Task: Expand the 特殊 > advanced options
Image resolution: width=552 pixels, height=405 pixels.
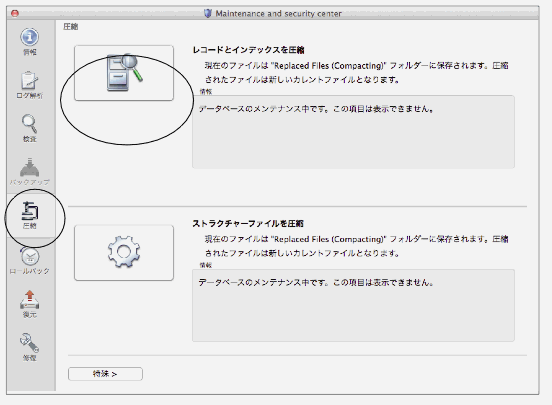Action: point(105,374)
